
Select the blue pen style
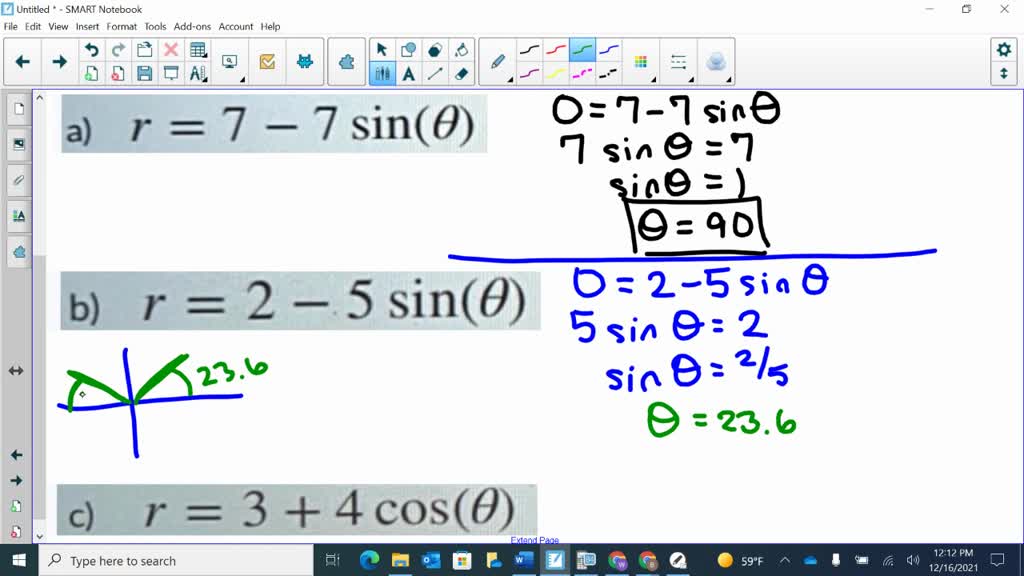coord(608,50)
